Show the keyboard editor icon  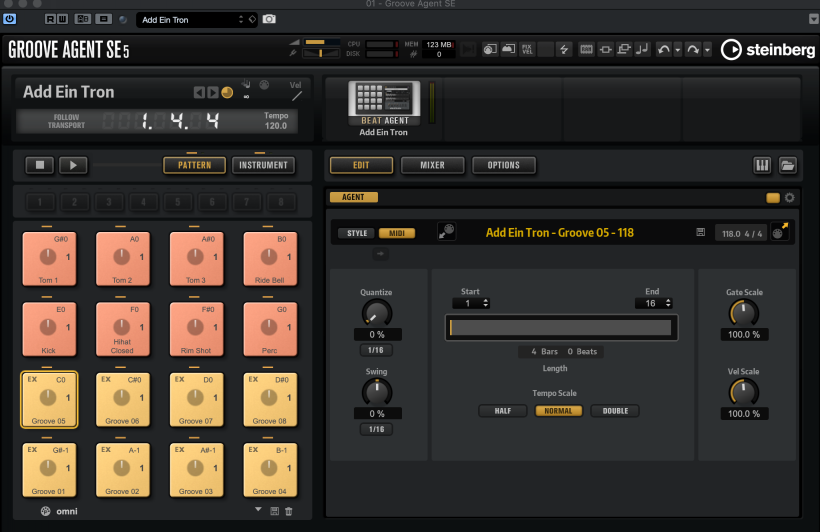coord(762,165)
